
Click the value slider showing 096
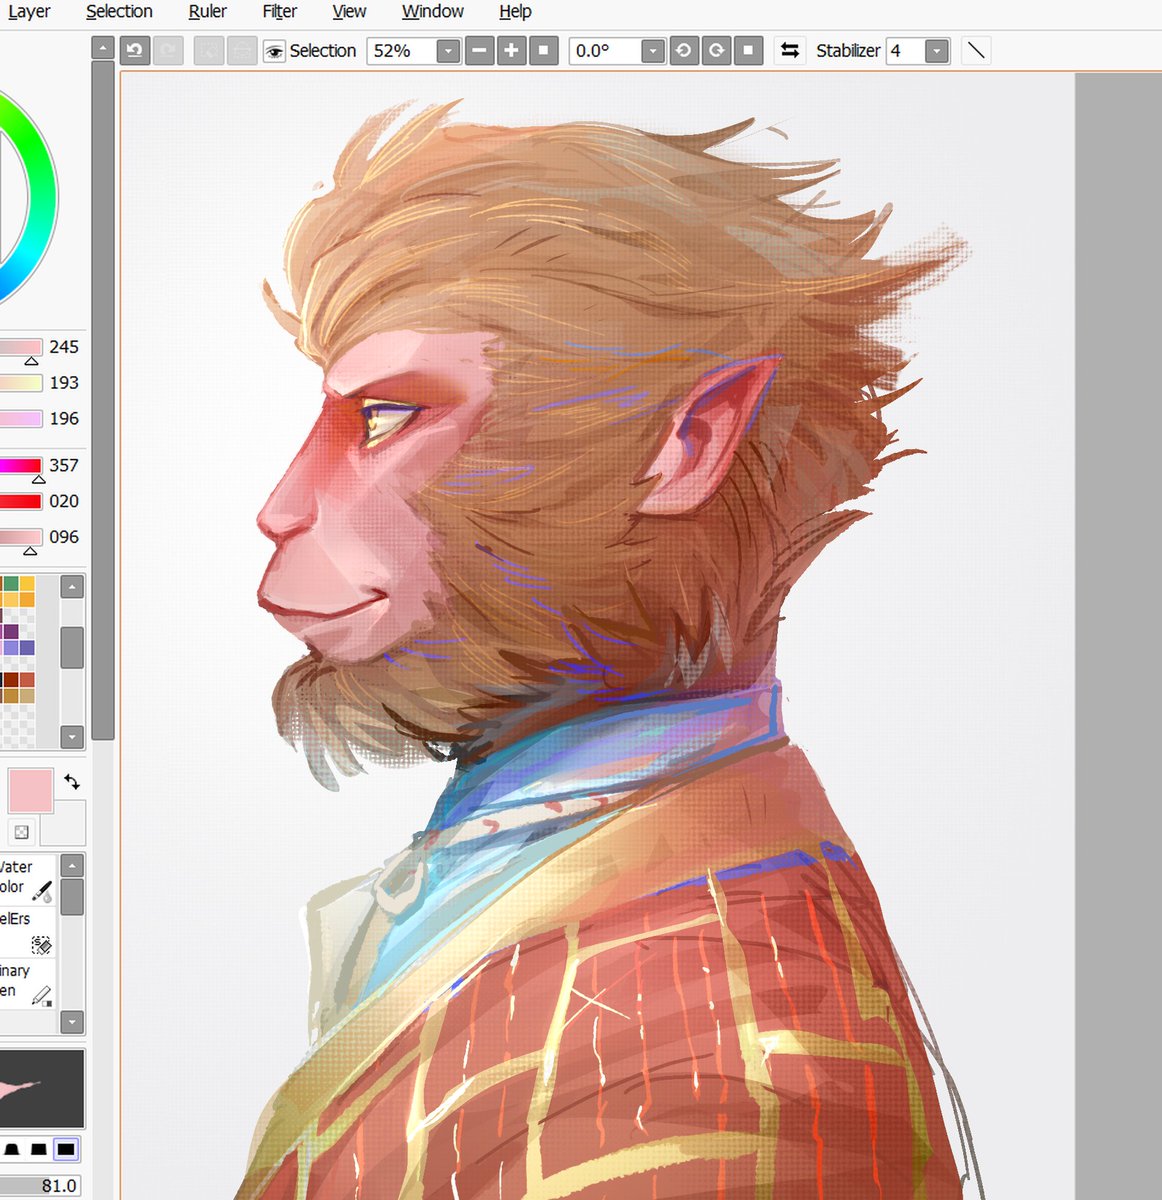[21, 538]
